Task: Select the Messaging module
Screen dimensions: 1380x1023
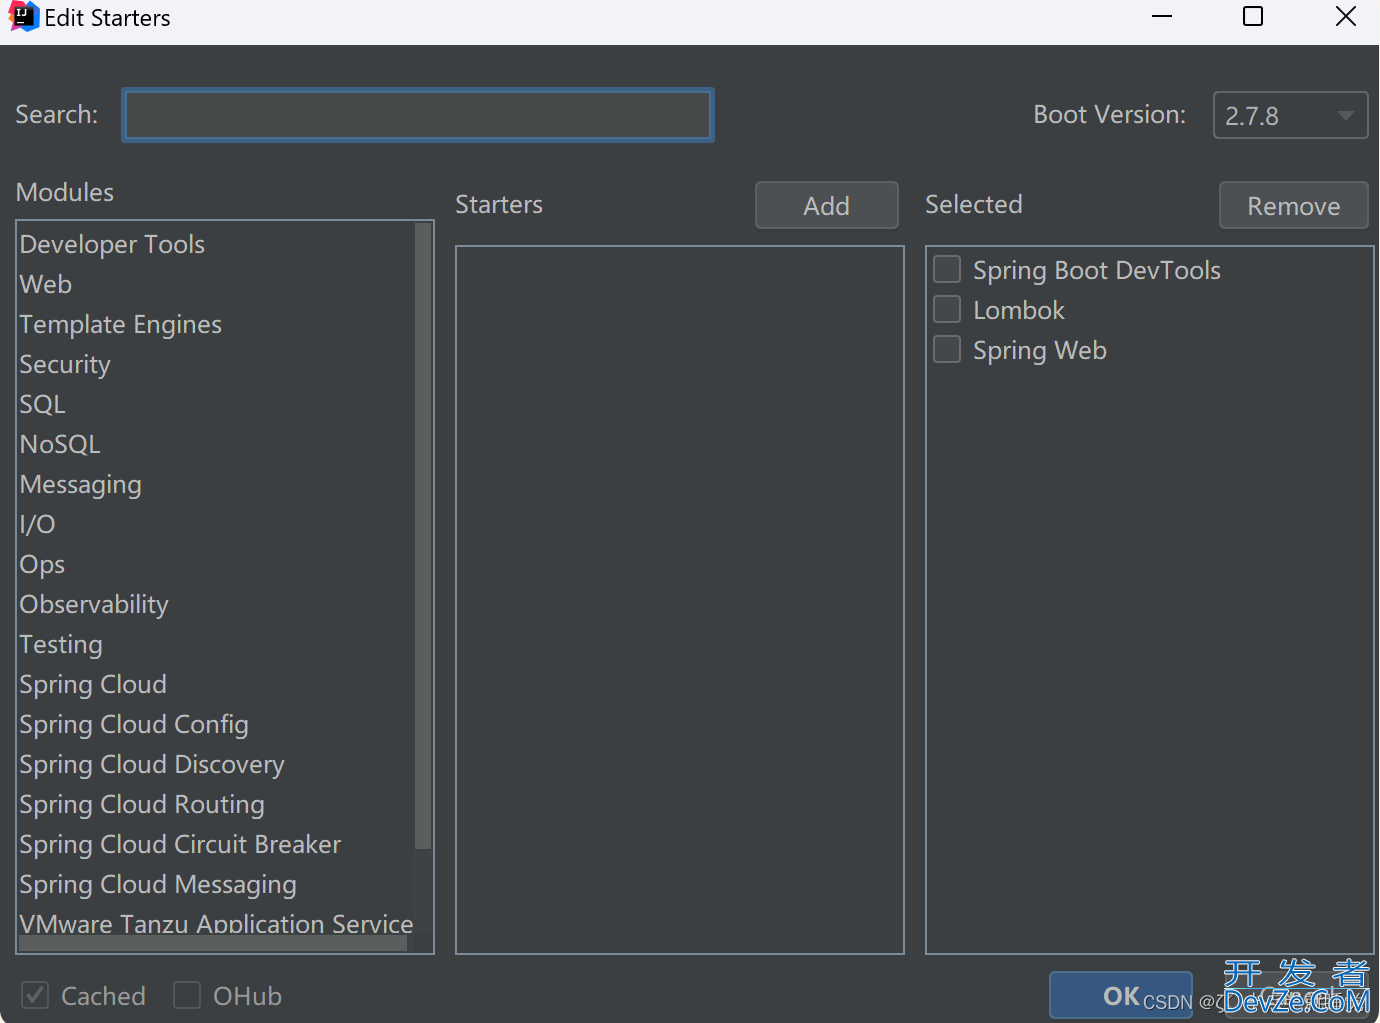Action: click(216, 484)
